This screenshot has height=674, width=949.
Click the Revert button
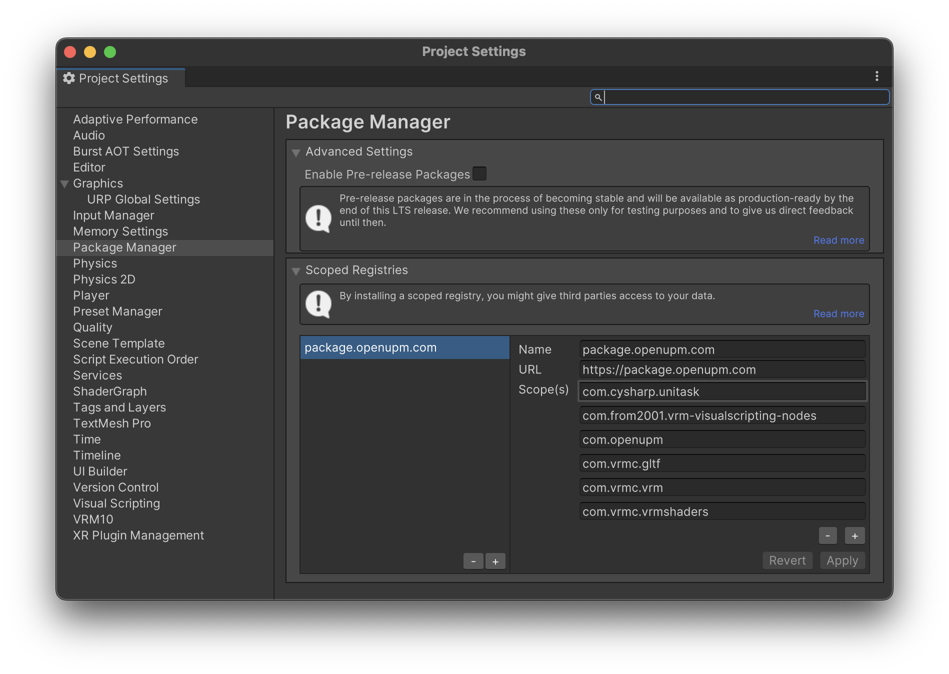tap(787, 560)
